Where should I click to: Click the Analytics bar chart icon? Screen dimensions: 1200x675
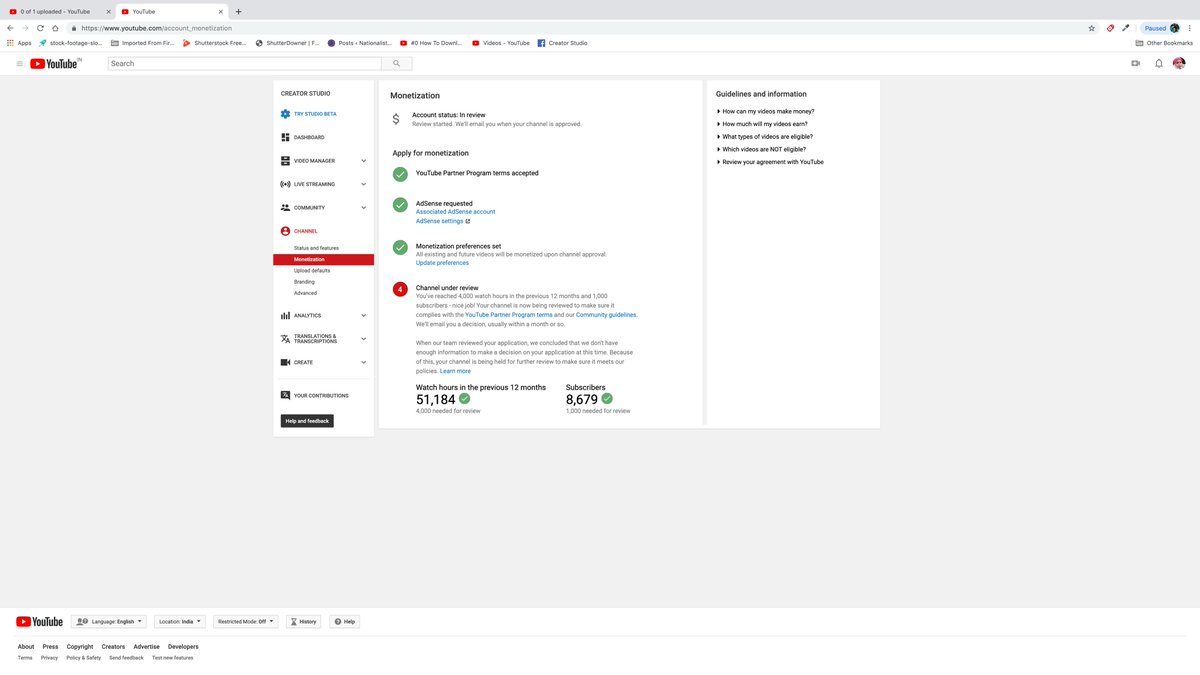pyautogui.click(x=285, y=315)
